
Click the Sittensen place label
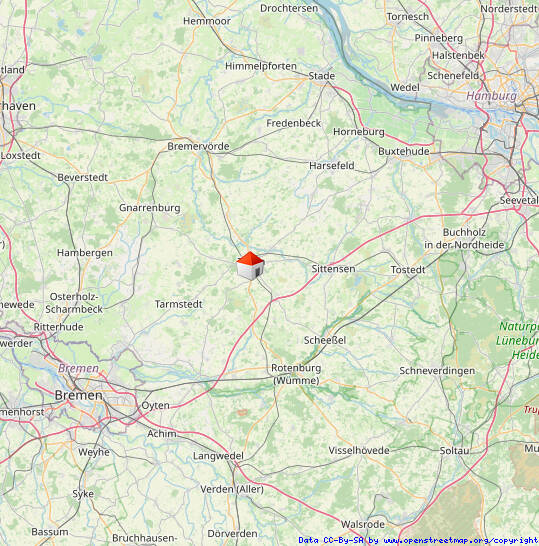point(333,269)
